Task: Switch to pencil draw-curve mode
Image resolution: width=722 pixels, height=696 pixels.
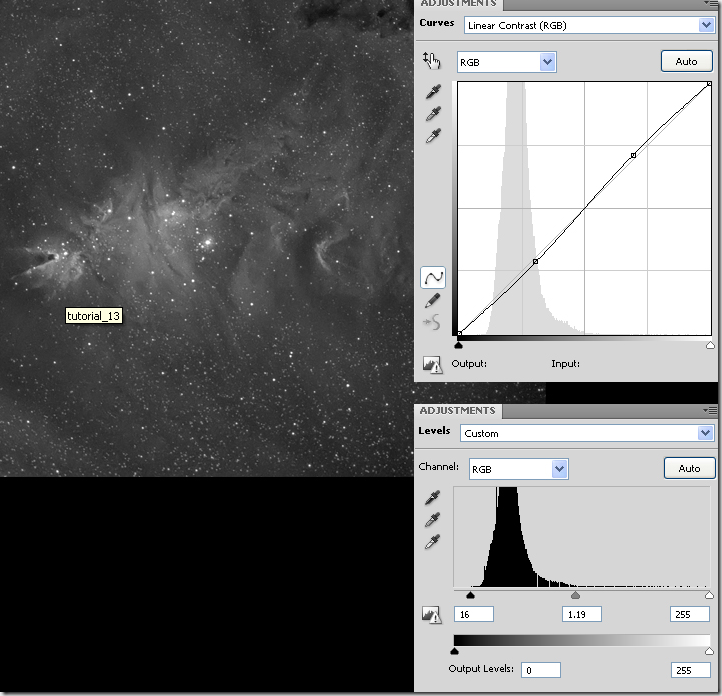Action: [x=432, y=301]
